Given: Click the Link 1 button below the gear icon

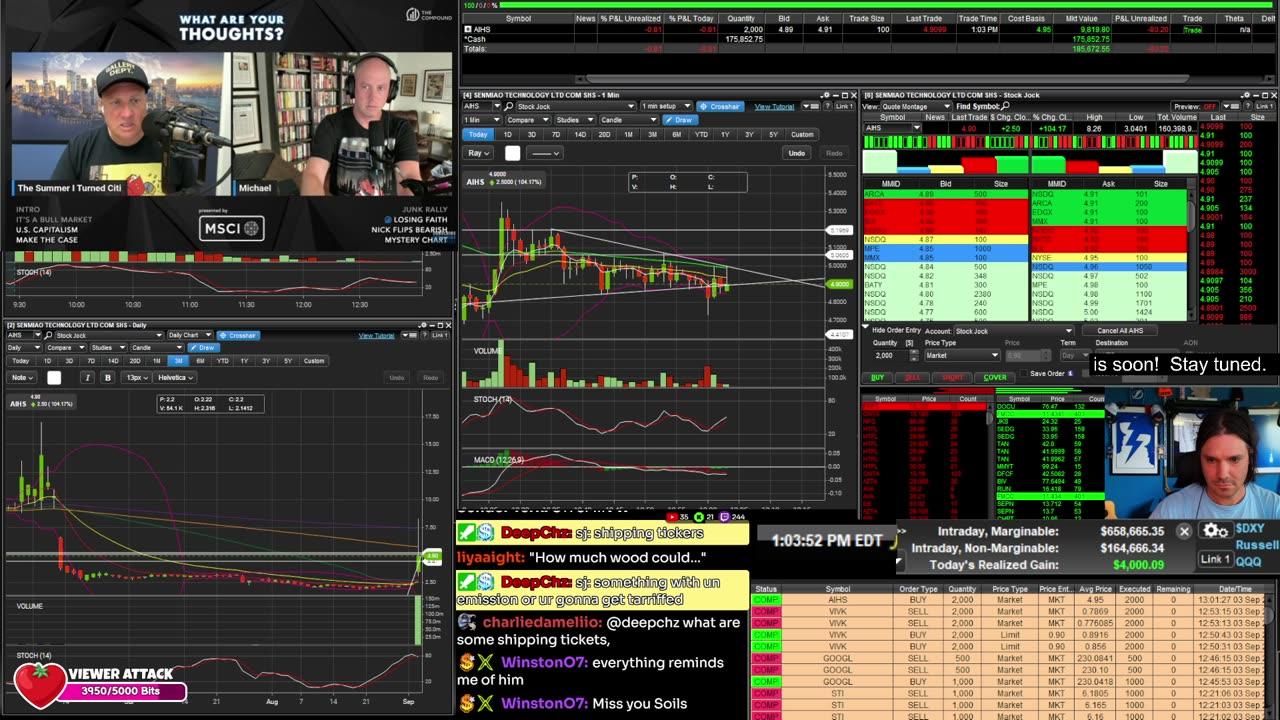Looking at the screenshot, I should click(1215, 559).
